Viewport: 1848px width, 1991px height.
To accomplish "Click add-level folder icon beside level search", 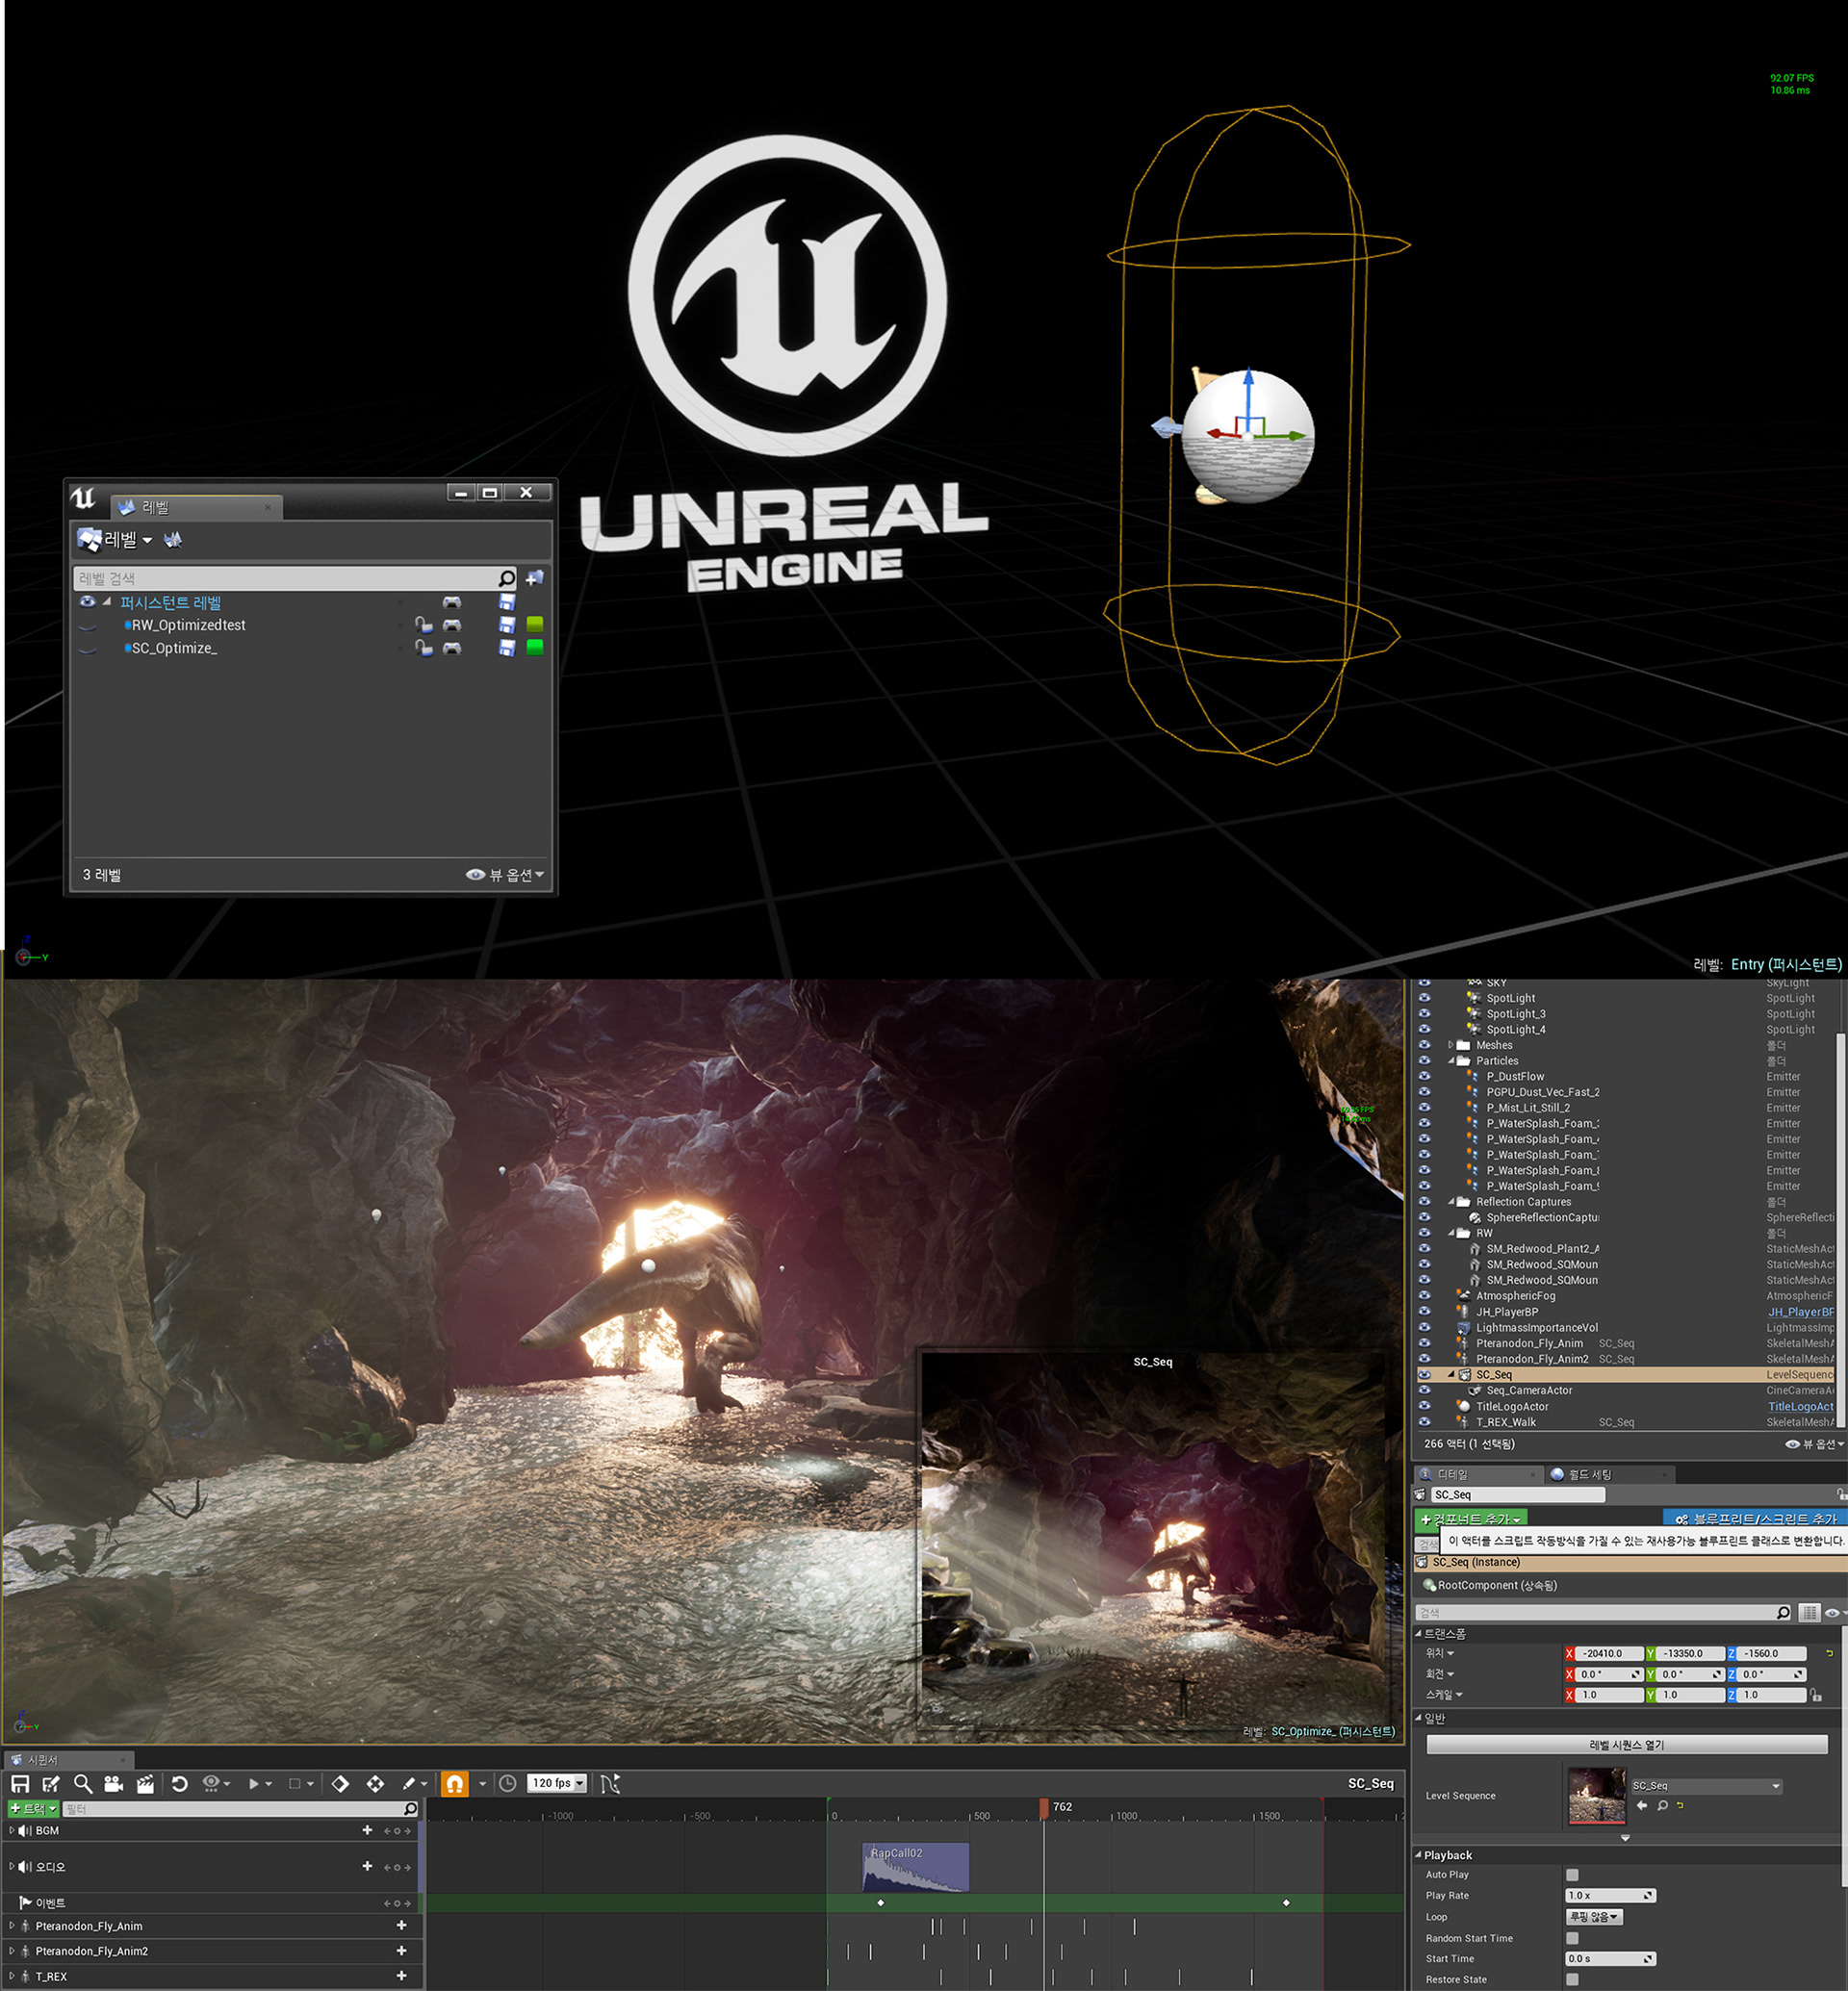I will pos(535,578).
